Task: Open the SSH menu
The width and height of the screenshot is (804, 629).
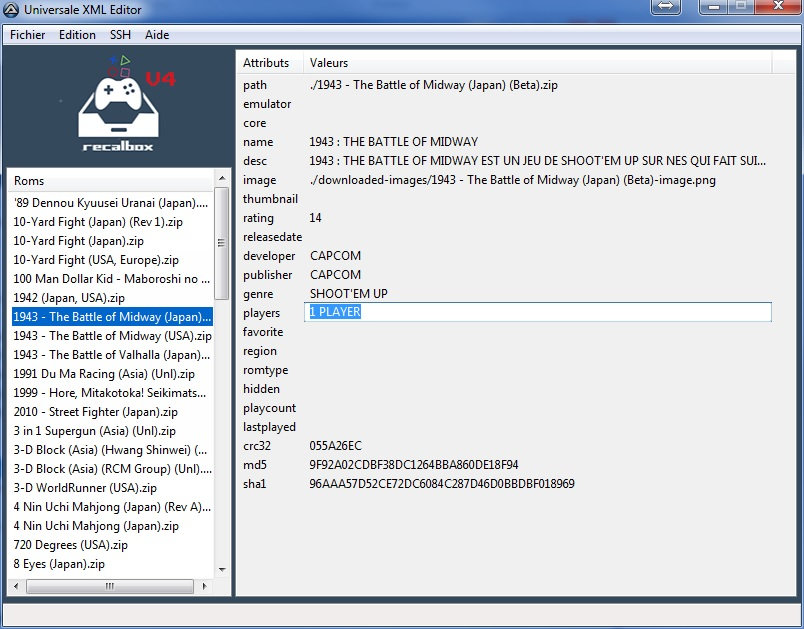Action: [120, 35]
